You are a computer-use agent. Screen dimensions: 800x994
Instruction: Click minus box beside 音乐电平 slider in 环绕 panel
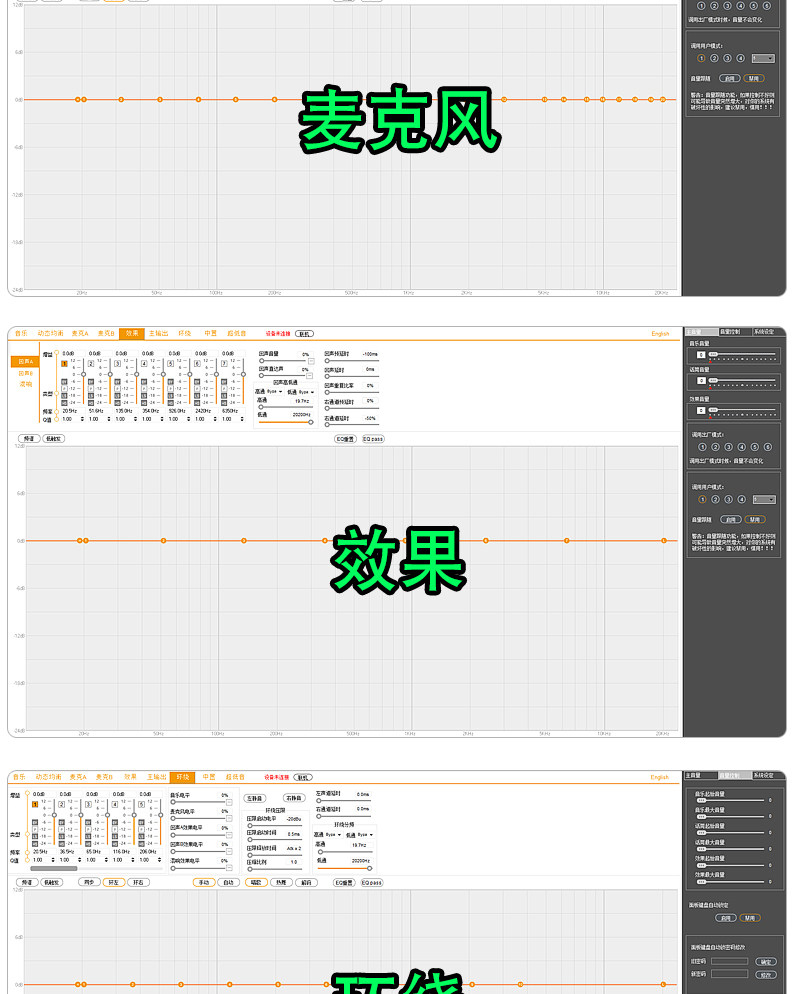point(229,802)
